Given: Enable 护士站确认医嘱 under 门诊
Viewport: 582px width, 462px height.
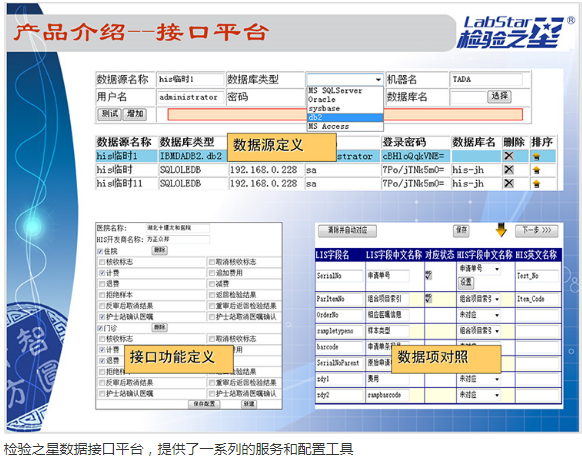Looking at the screenshot, I should pos(102,393).
